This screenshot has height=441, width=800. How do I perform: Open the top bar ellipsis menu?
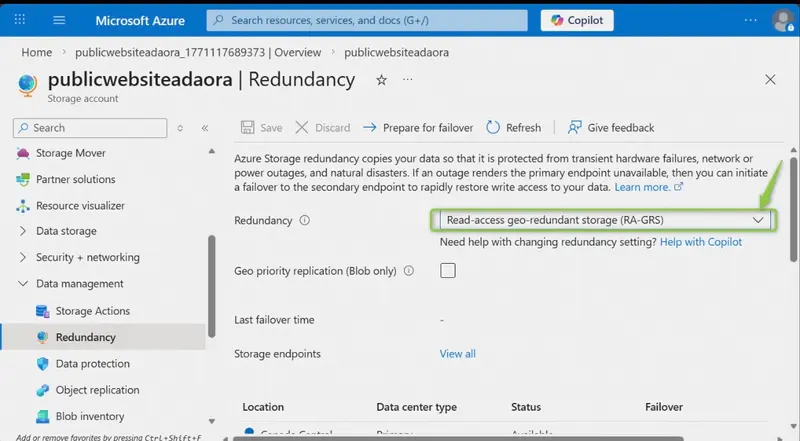[751, 20]
